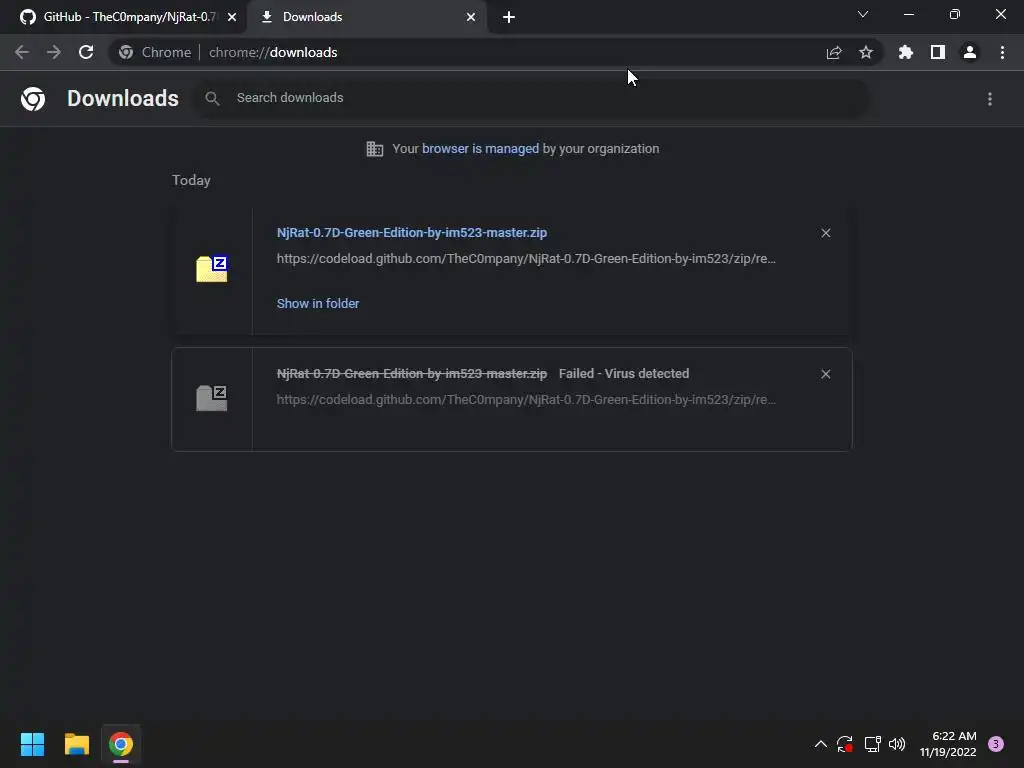Click the struck-through failed zip filename
Image resolution: width=1024 pixels, height=768 pixels.
pos(412,374)
